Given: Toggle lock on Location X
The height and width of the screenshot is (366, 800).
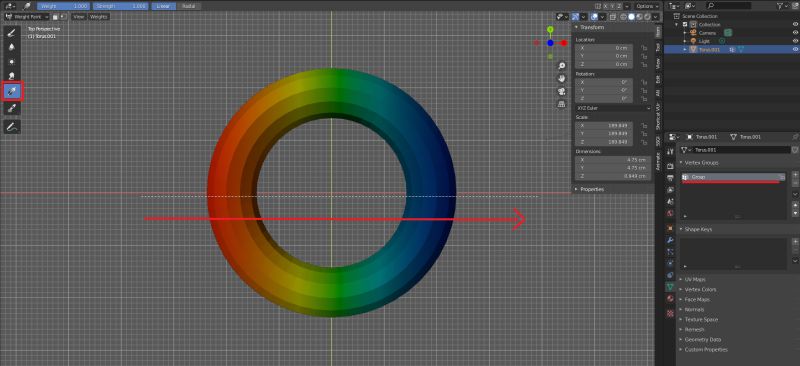Looking at the screenshot, I should 645,47.
